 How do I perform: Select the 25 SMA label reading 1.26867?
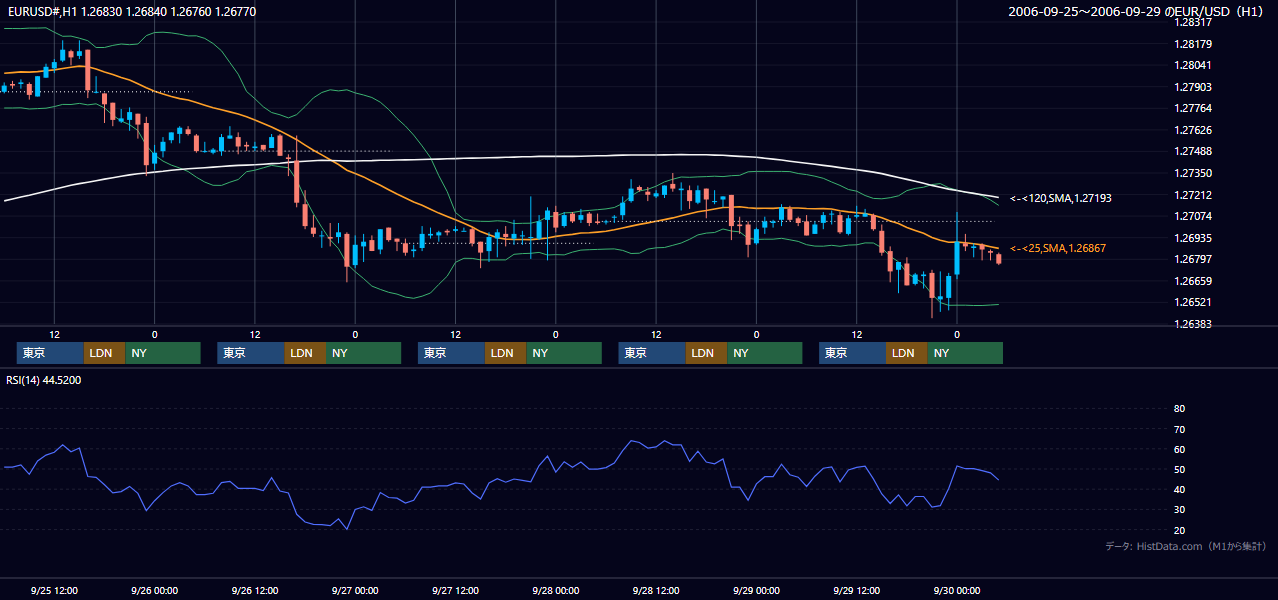coord(1058,248)
